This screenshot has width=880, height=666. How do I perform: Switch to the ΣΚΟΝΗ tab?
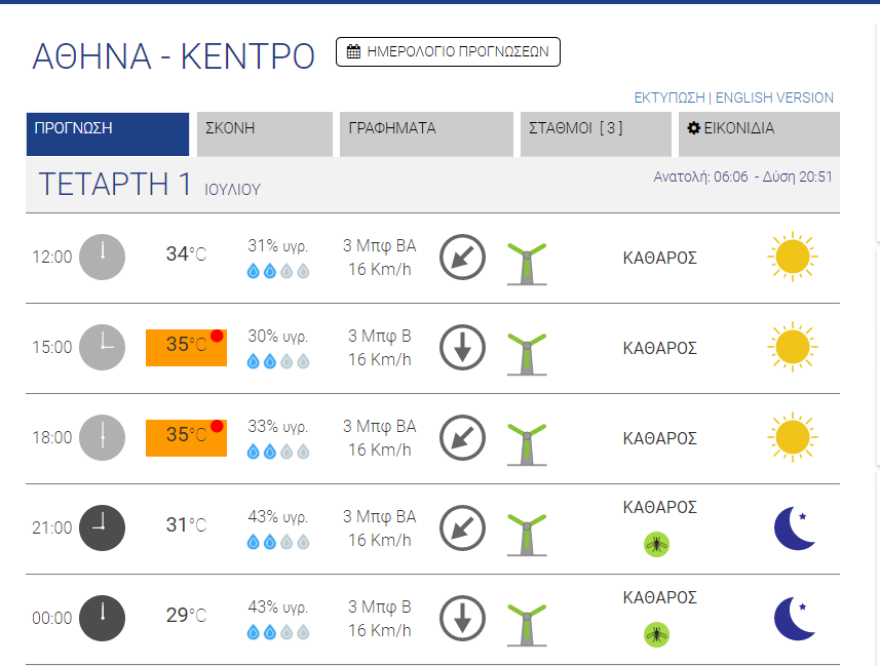[264, 134]
